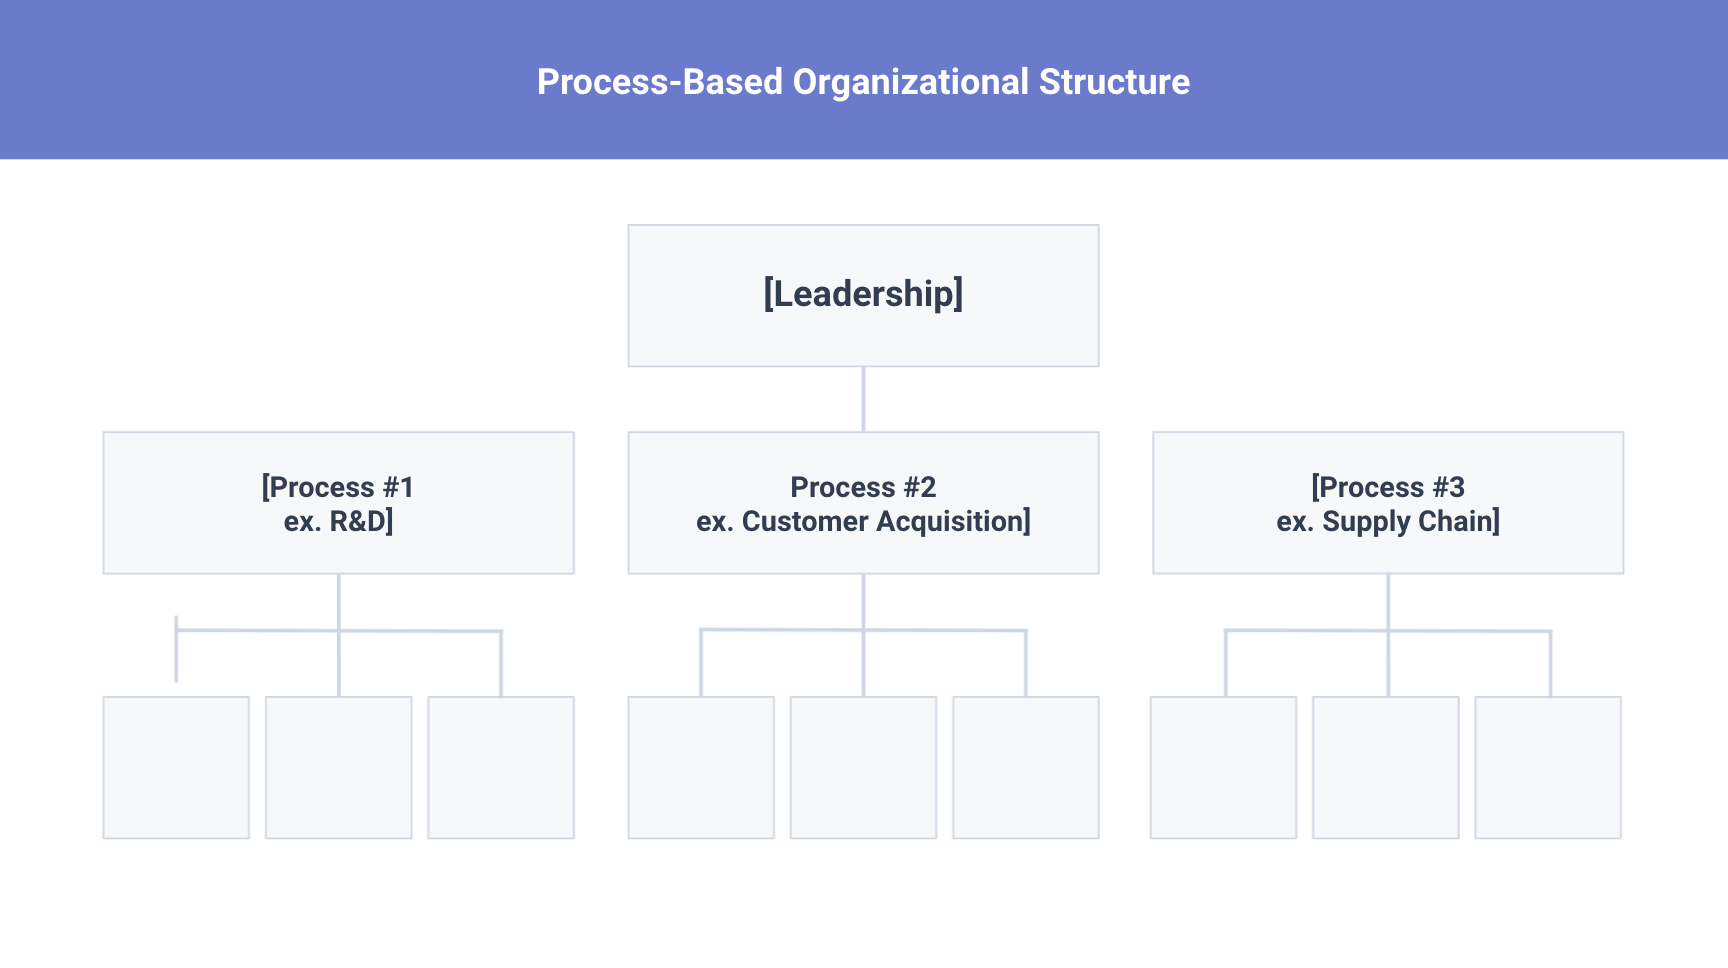The height and width of the screenshot is (968, 1728).
Task: Select the leftmost empty box under Process #1
Action: point(176,767)
